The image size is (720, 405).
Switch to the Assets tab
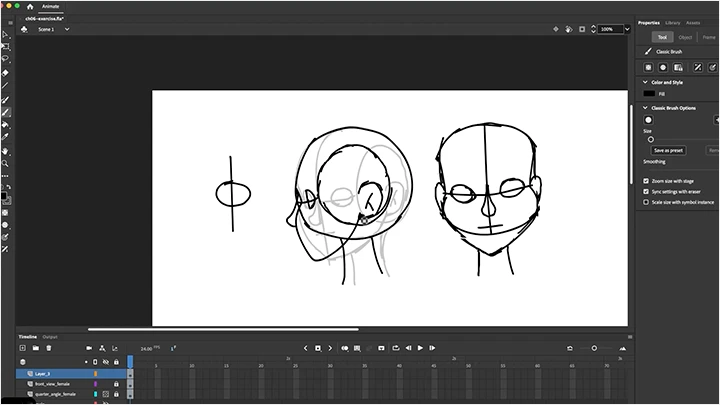(x=693, y=22)
